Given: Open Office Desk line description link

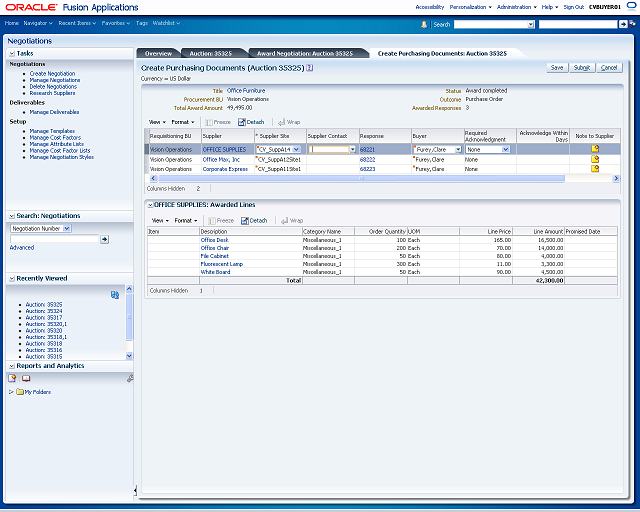Looking at the screenshot, I should click(215, 240).
